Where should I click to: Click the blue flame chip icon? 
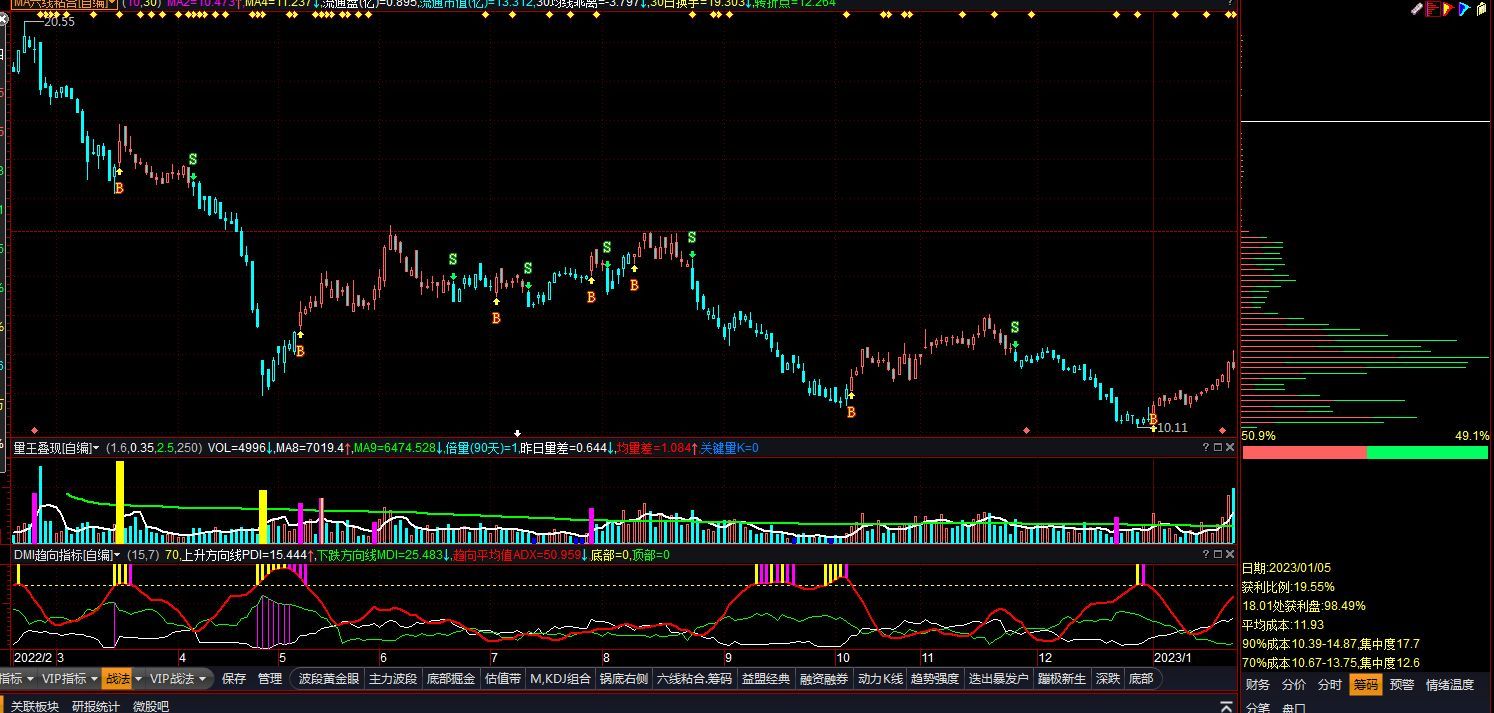[1464, 9]
